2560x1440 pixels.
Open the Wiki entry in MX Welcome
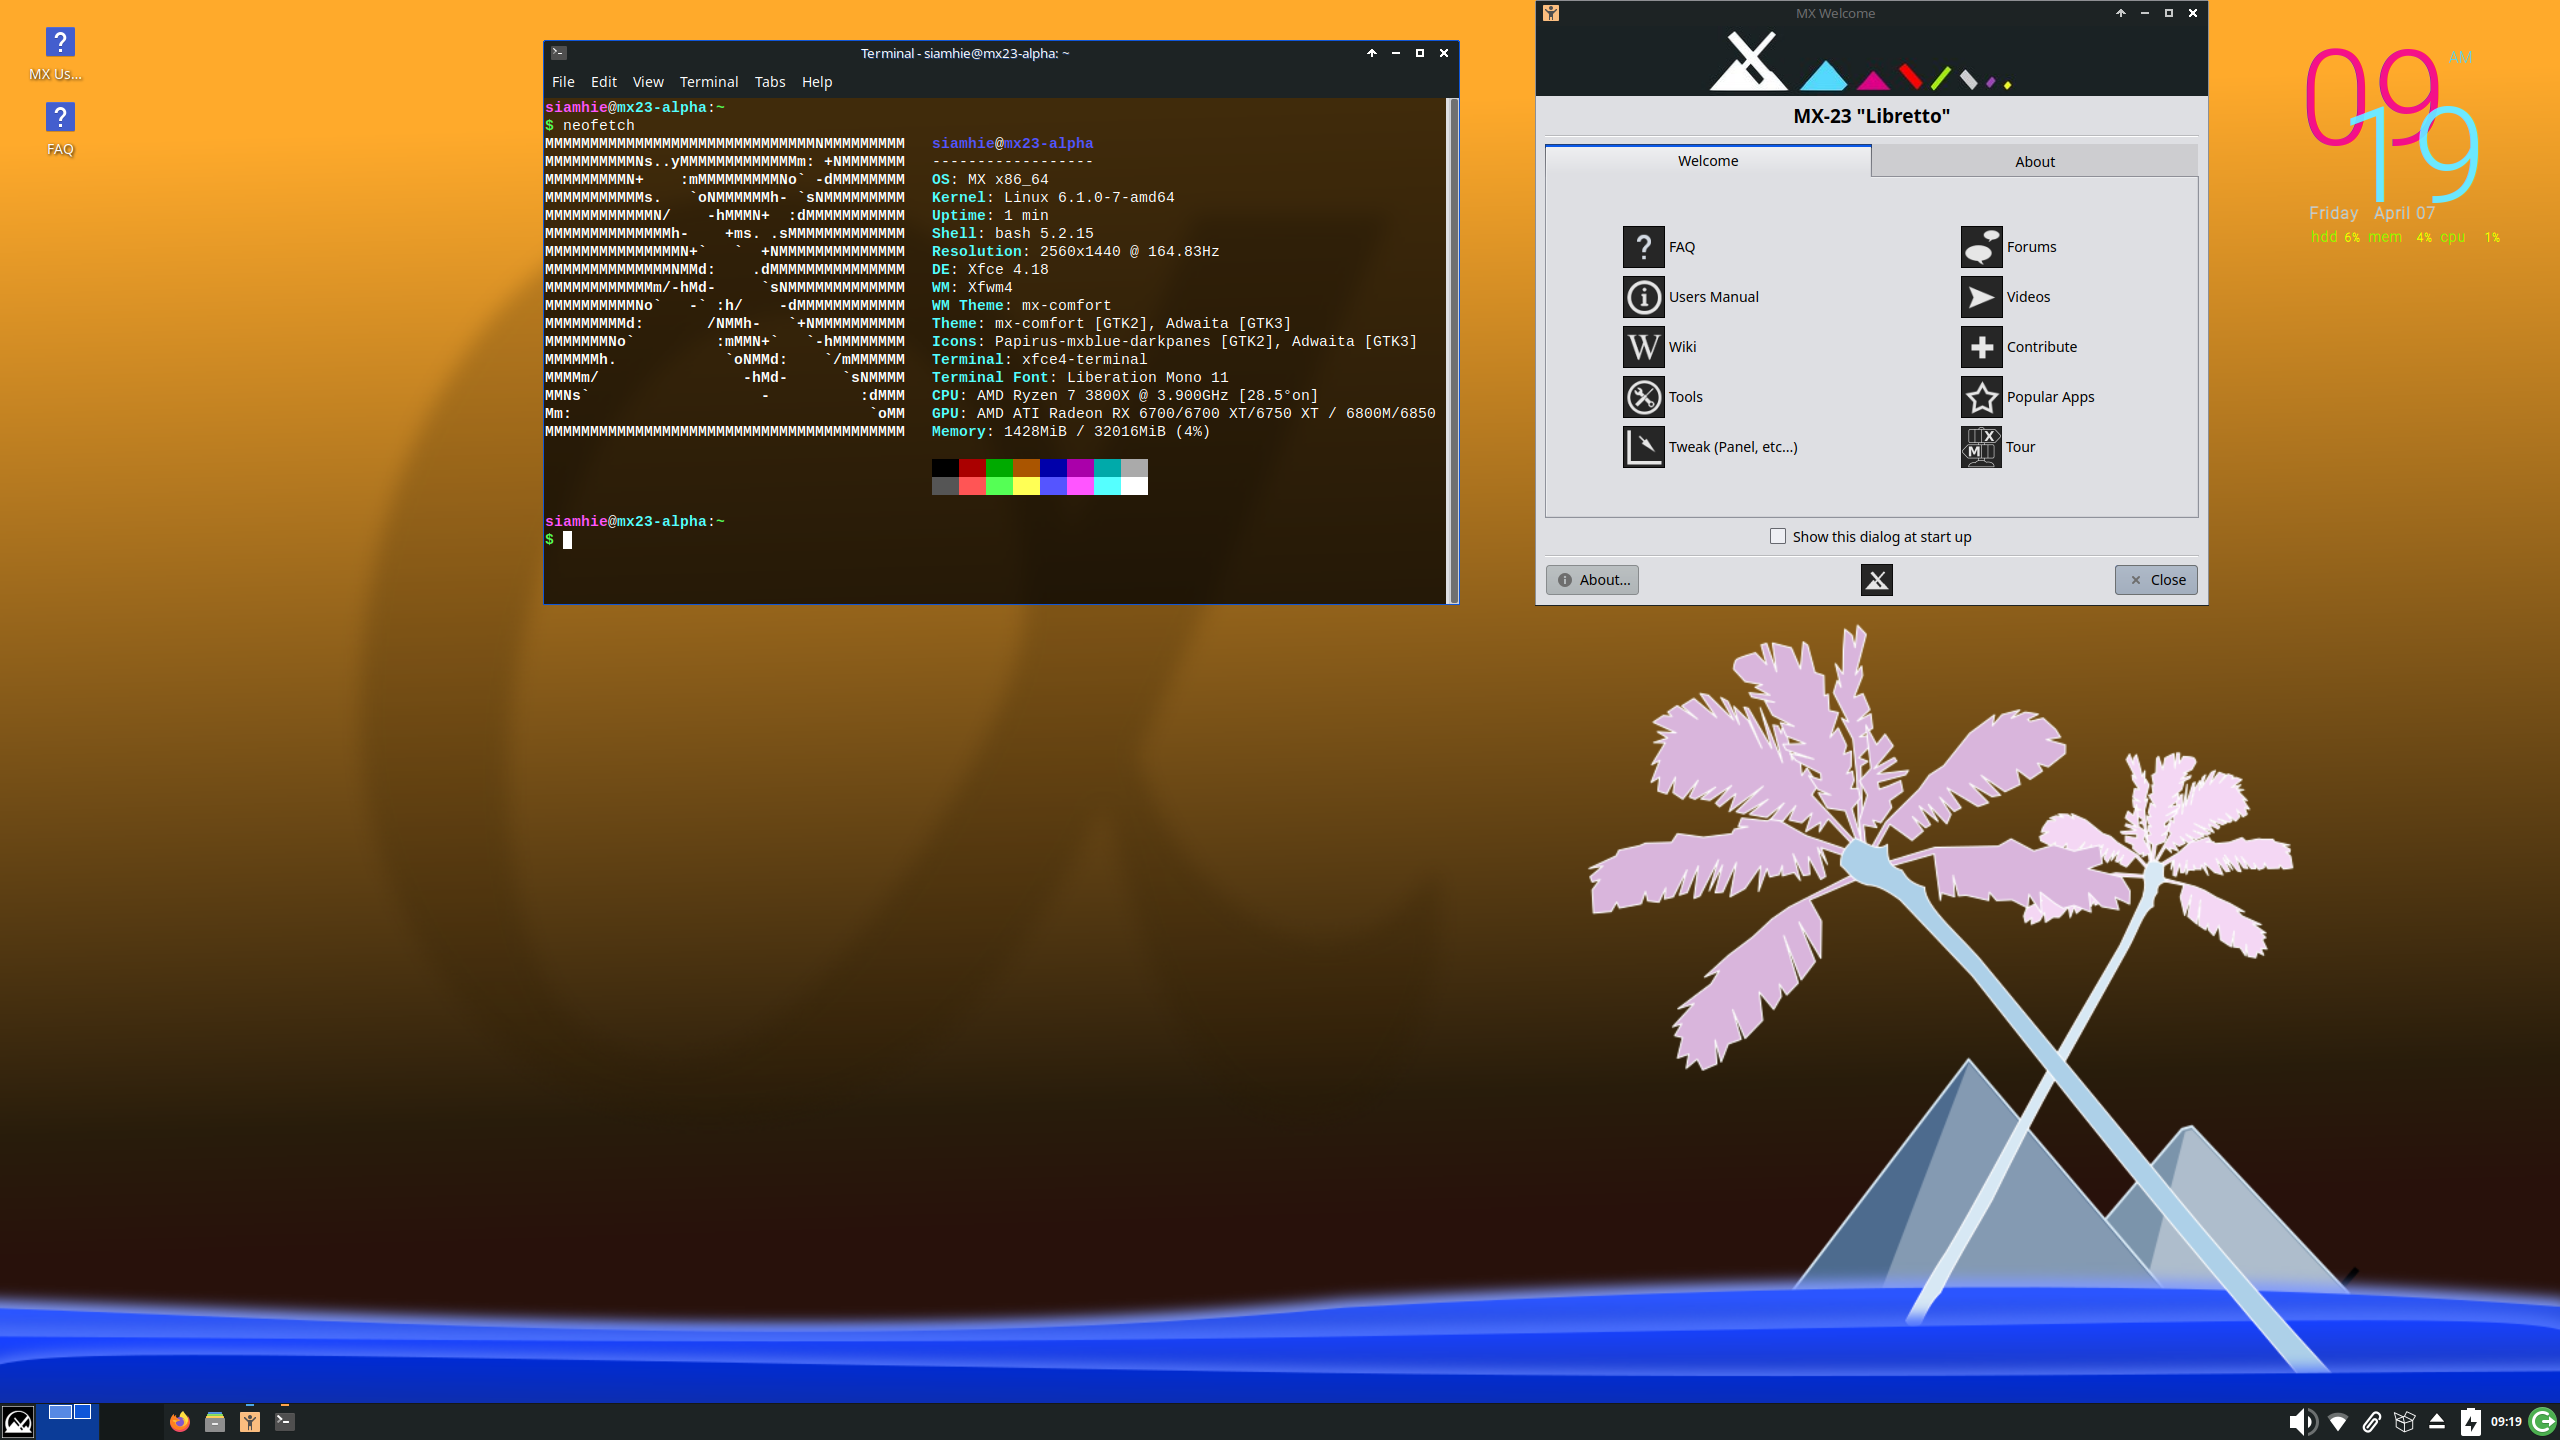tap(1660, 347)
